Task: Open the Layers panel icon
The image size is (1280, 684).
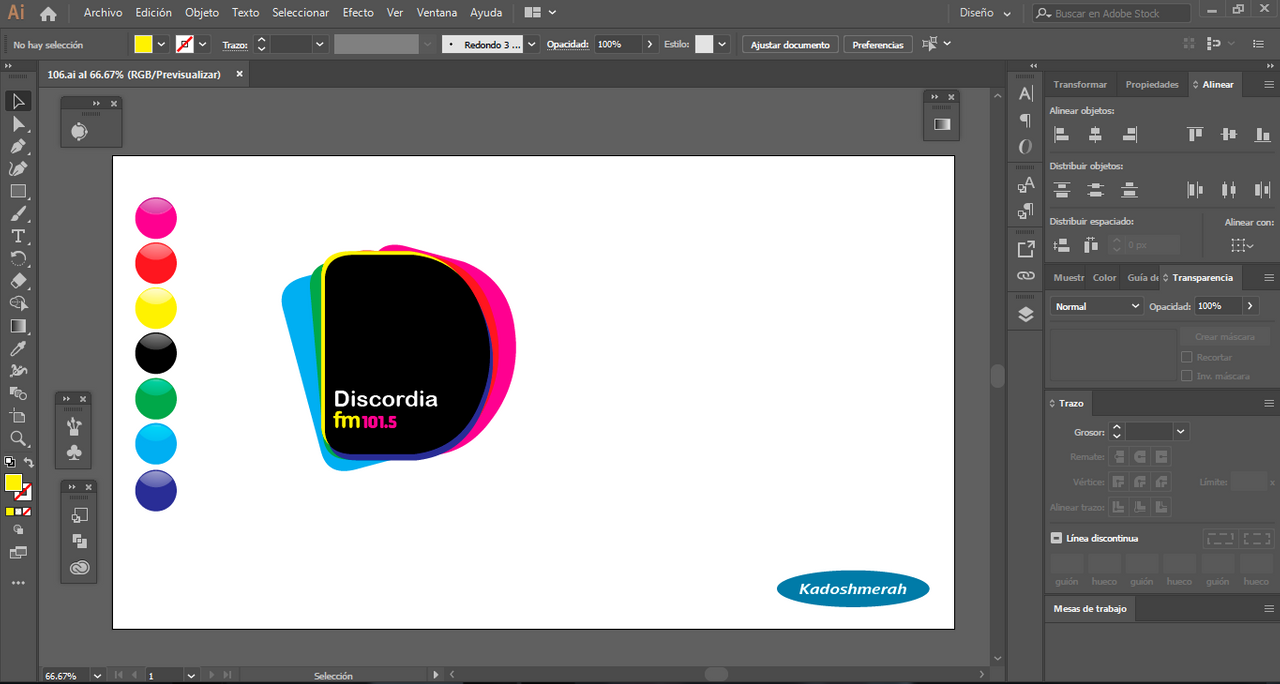Action: coord(1025,314)
